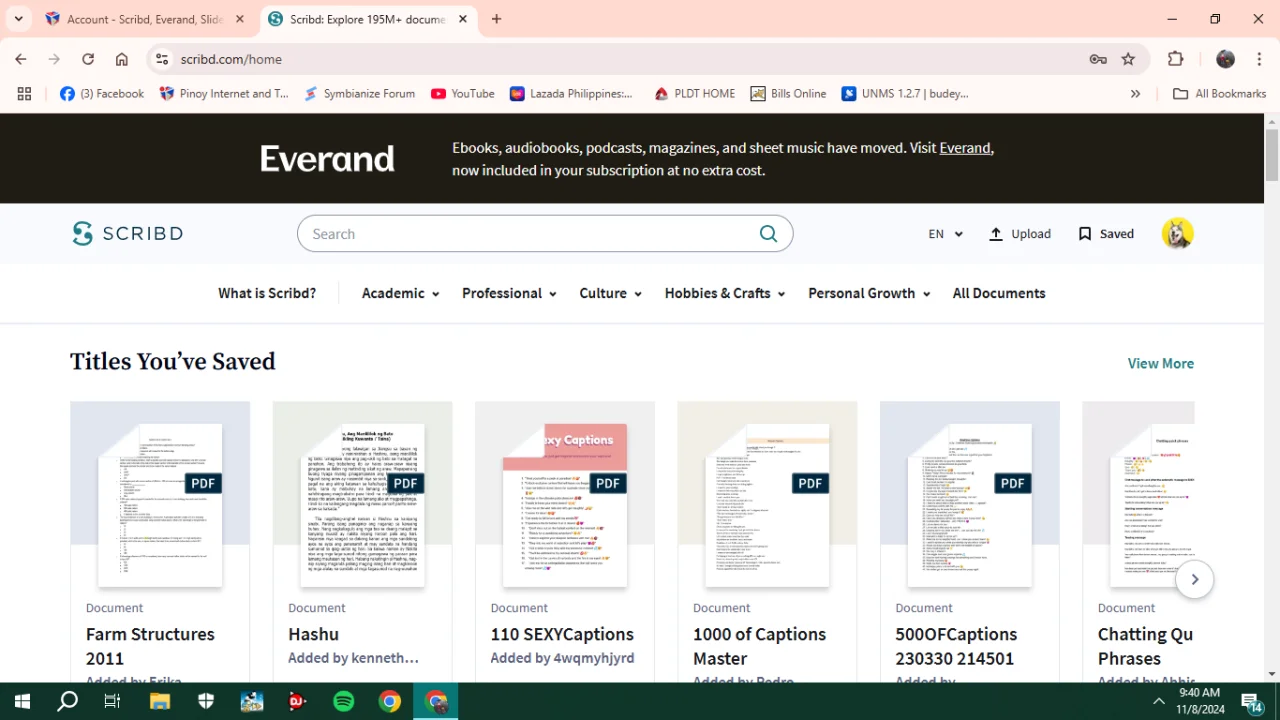Click the 1000 of Captions thumbnail
1280x720 pixels.
(x=767, y=504)
